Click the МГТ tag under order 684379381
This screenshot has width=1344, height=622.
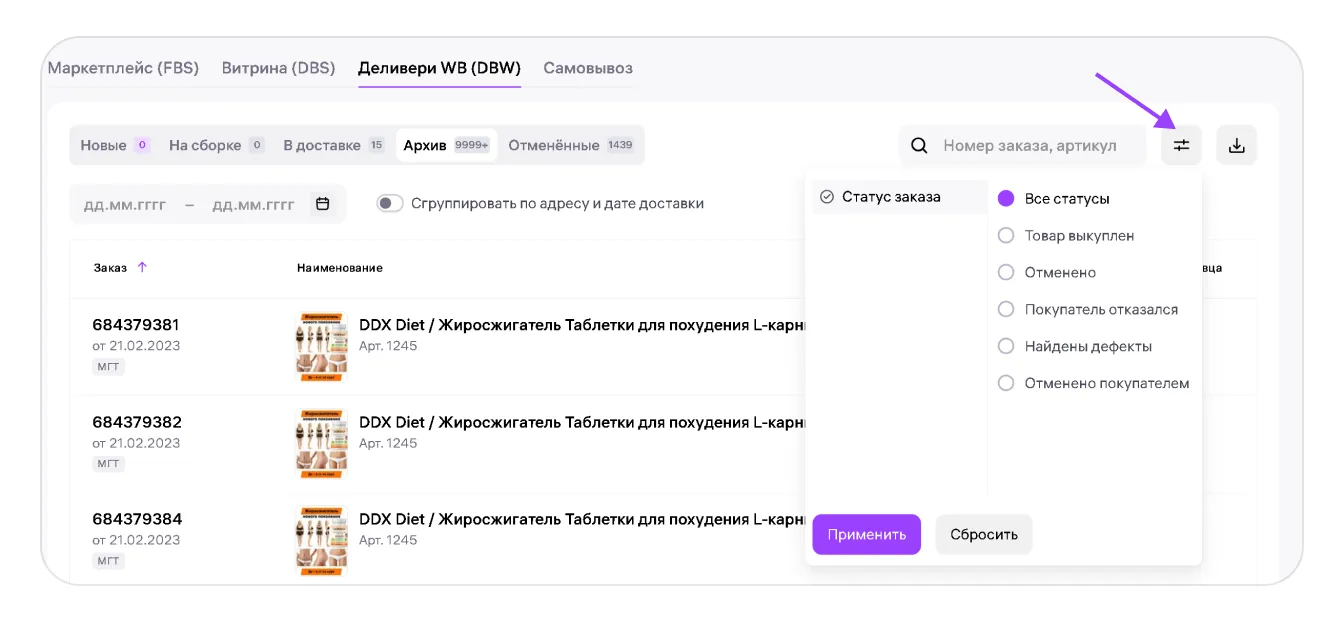pos(108,367)
